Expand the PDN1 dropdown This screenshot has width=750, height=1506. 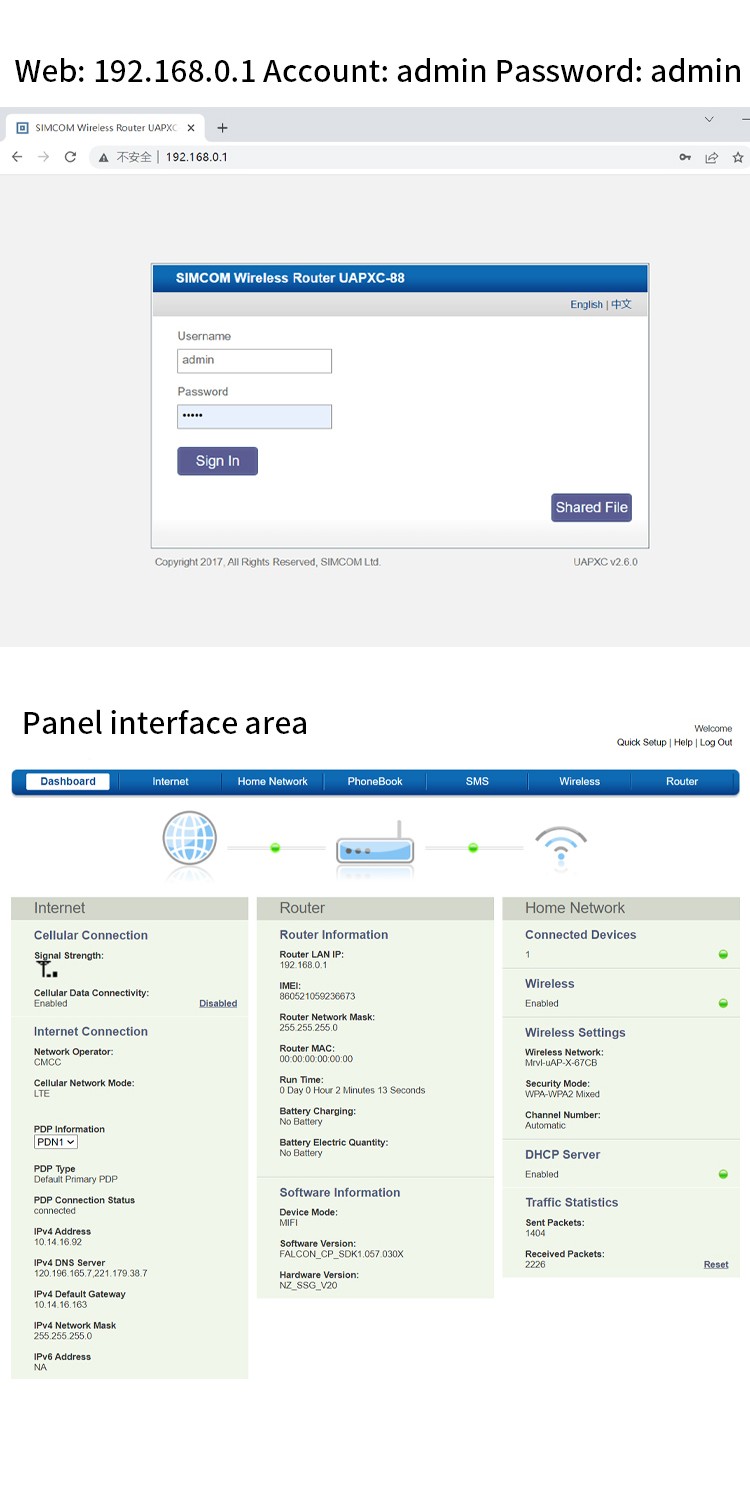tap(56, 1142)
